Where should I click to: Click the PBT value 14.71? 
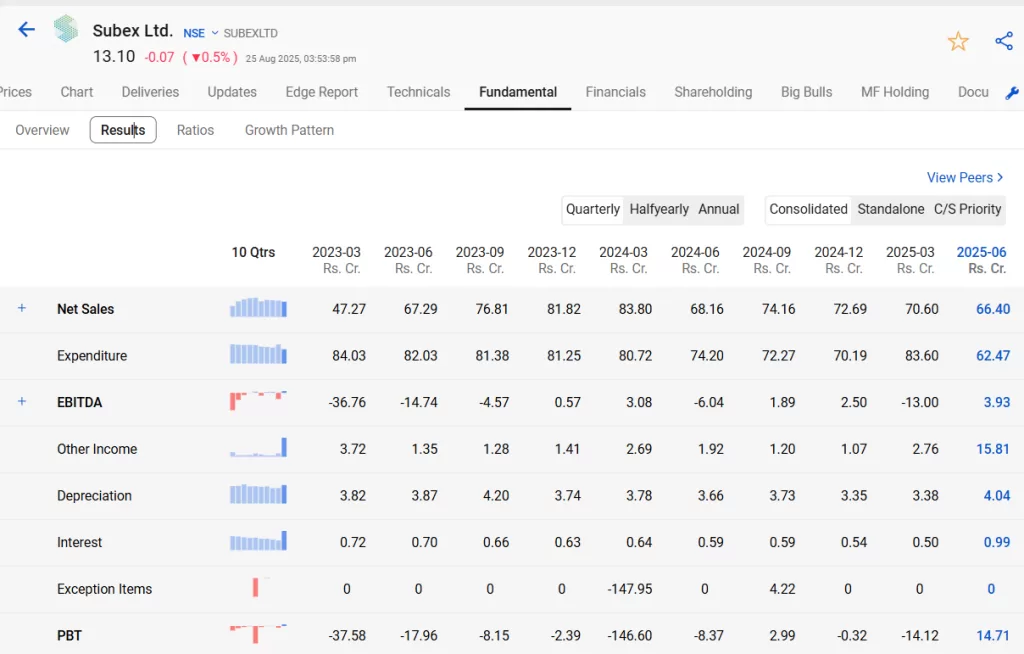click(x=993, y=636)
